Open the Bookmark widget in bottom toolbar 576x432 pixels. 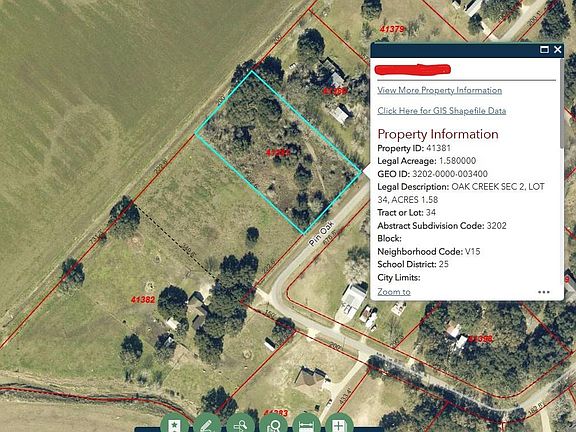point(175,423)
